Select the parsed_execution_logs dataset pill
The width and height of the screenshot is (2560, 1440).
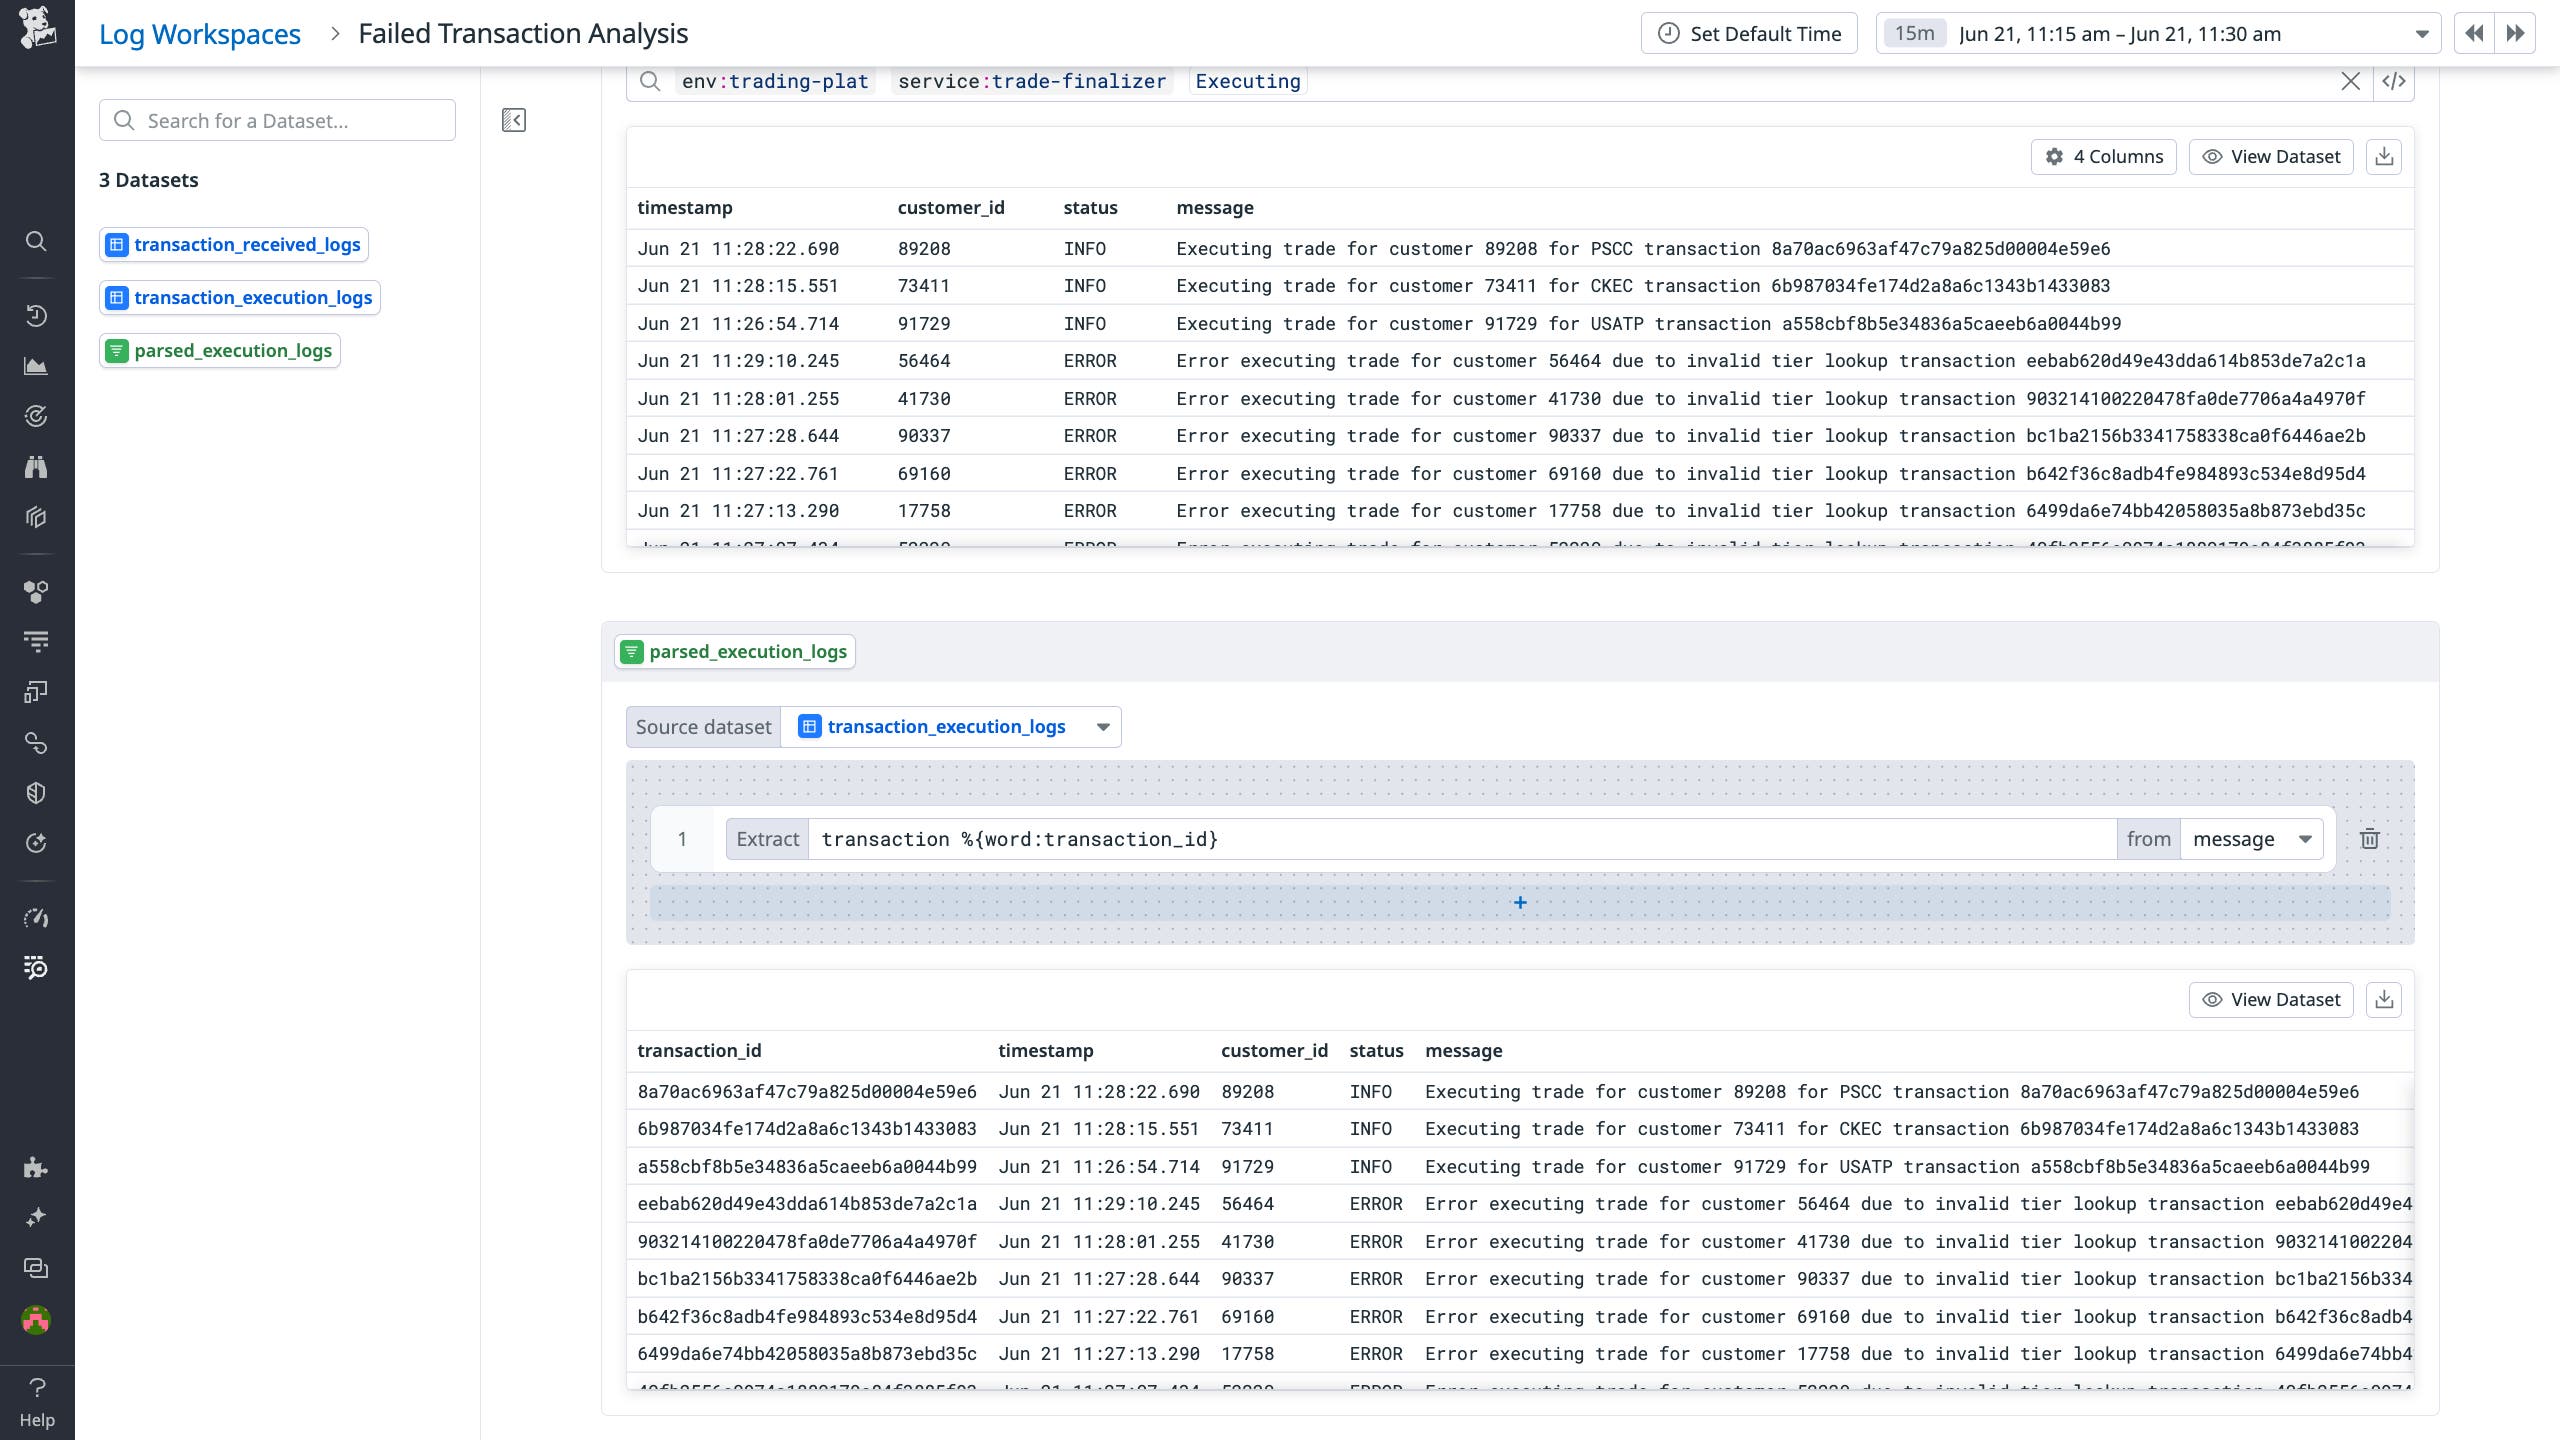[x=220, y=350]
